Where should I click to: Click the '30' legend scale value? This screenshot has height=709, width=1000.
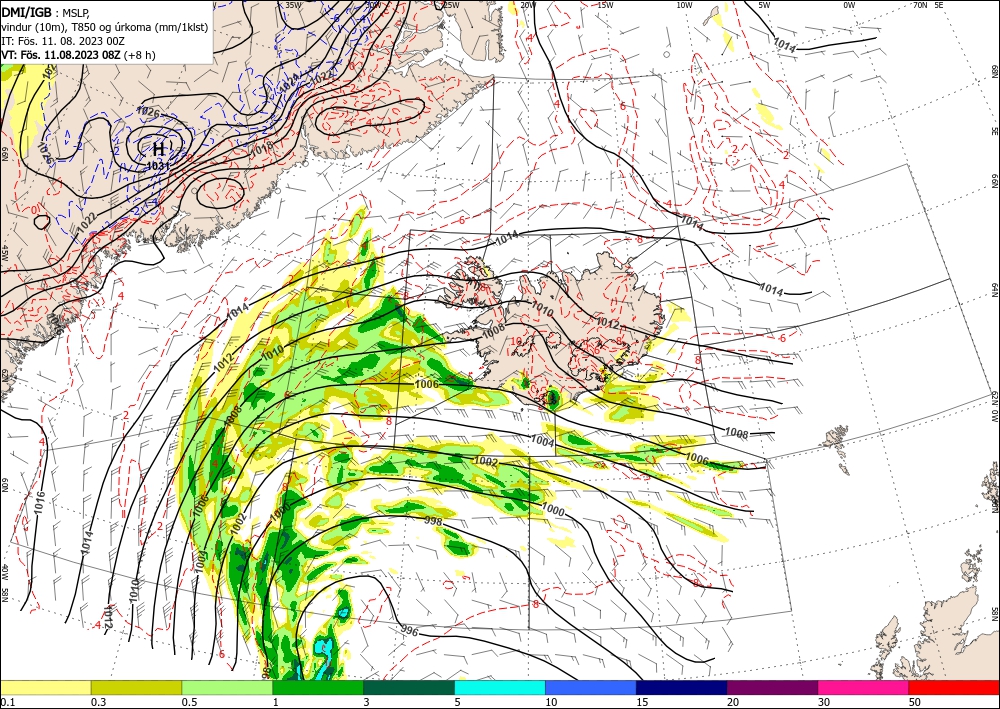pyautogui.click(x=824, y=702)
